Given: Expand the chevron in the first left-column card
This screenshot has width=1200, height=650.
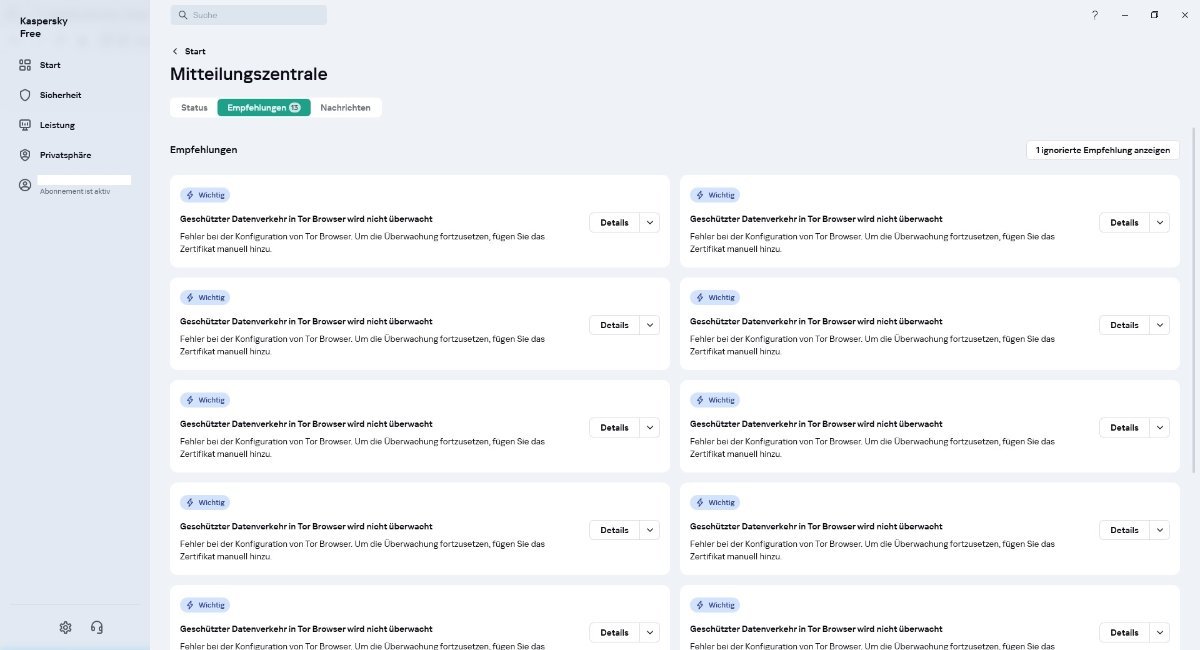Looking at the screenshot, I should point(650,223).
